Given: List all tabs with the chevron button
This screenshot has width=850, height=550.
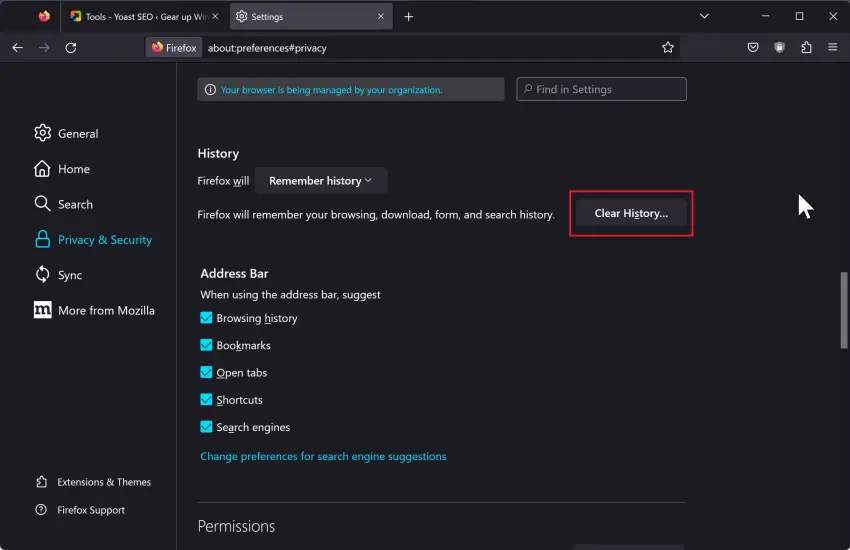Looking at the screenshot, I should [x=704, y=16].
